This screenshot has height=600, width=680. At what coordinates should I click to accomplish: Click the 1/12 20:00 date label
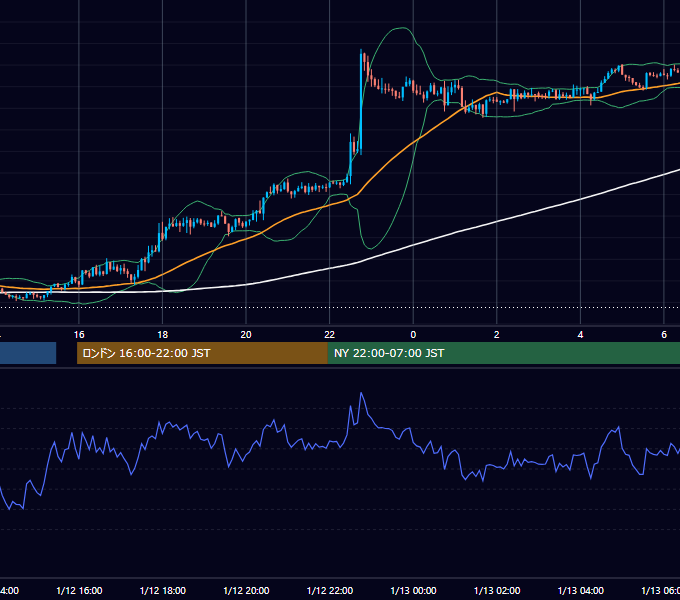tap(246, 590)
